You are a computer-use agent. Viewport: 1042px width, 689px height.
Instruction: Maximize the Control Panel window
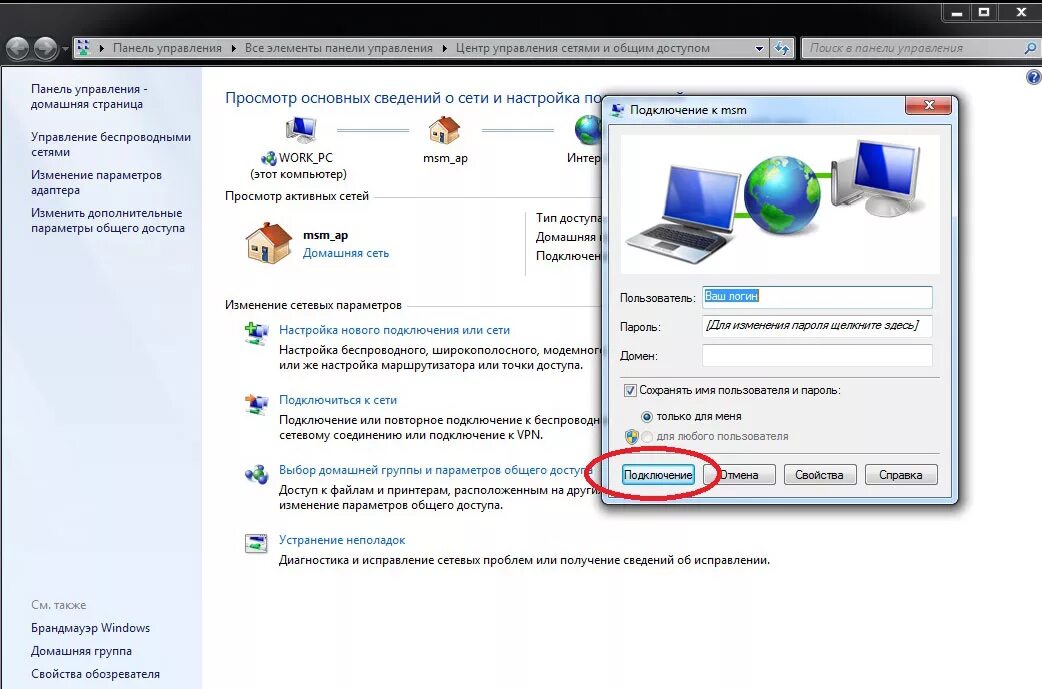[984, 13]
